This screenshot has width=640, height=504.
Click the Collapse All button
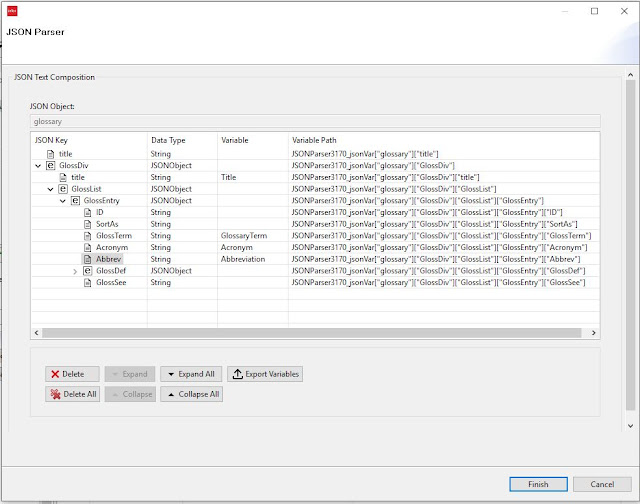click(x=190, y=394)
